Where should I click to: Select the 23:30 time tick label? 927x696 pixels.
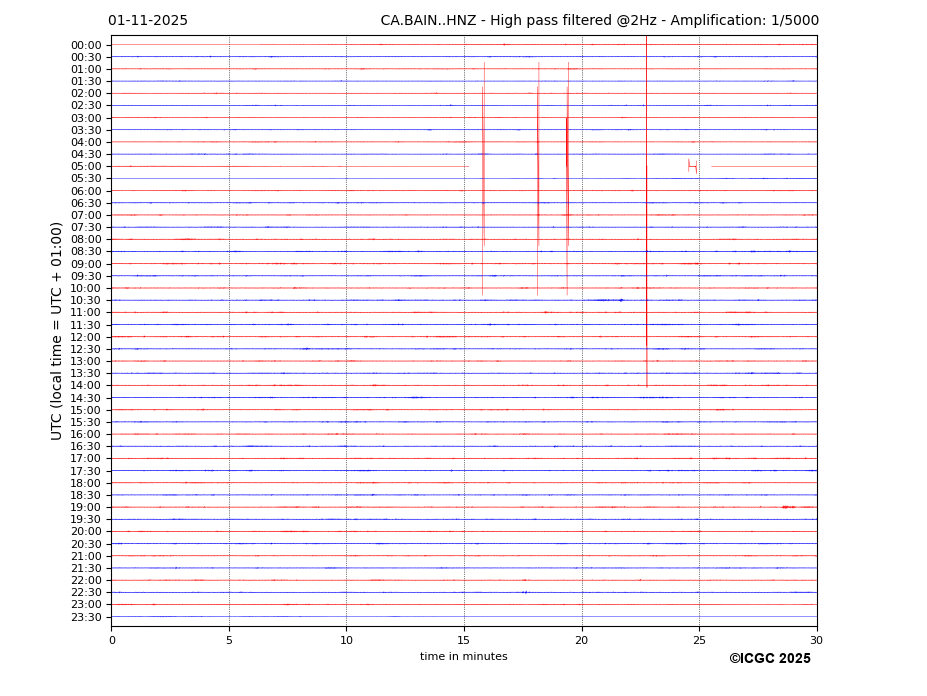pyautogui.click(x=86, y=617)
